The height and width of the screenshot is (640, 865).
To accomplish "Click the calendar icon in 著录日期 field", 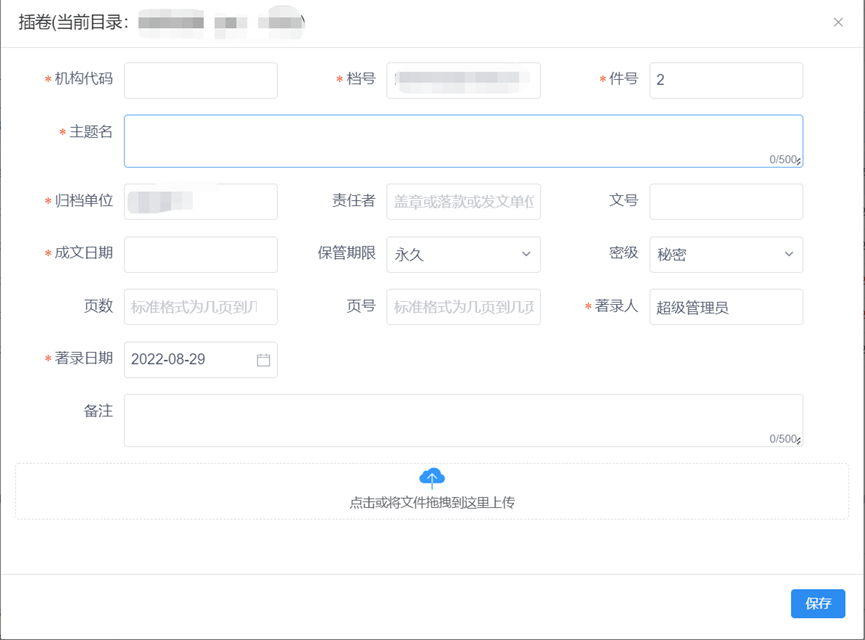I will [264, 360].
